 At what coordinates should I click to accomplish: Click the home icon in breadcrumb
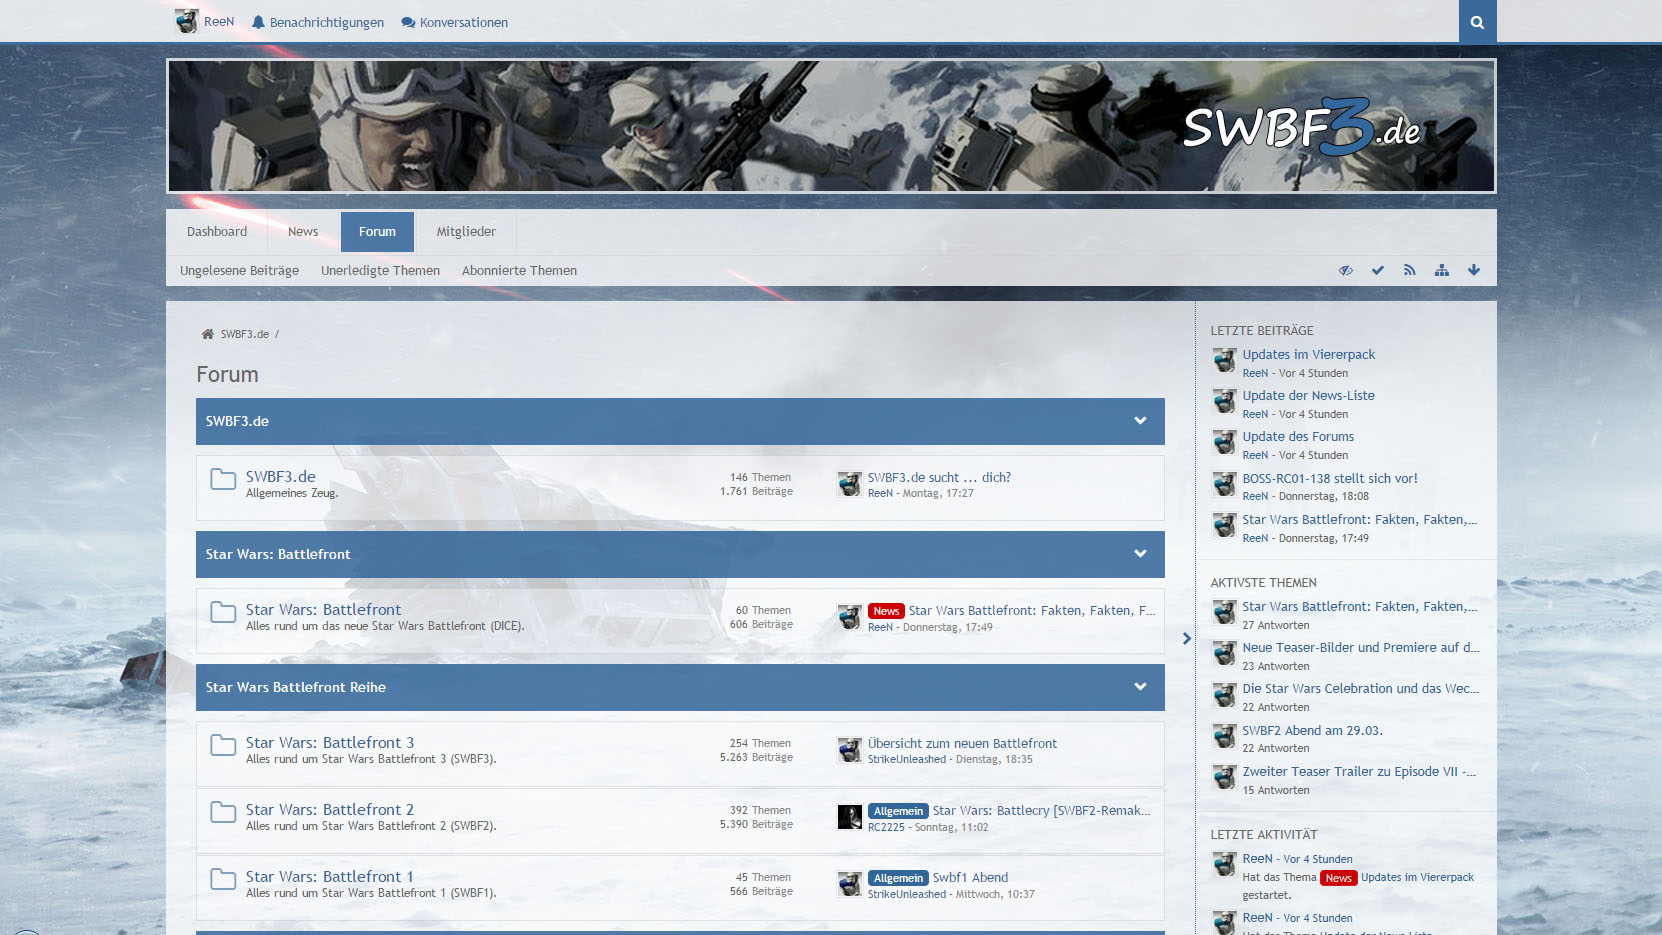[208, 334]
